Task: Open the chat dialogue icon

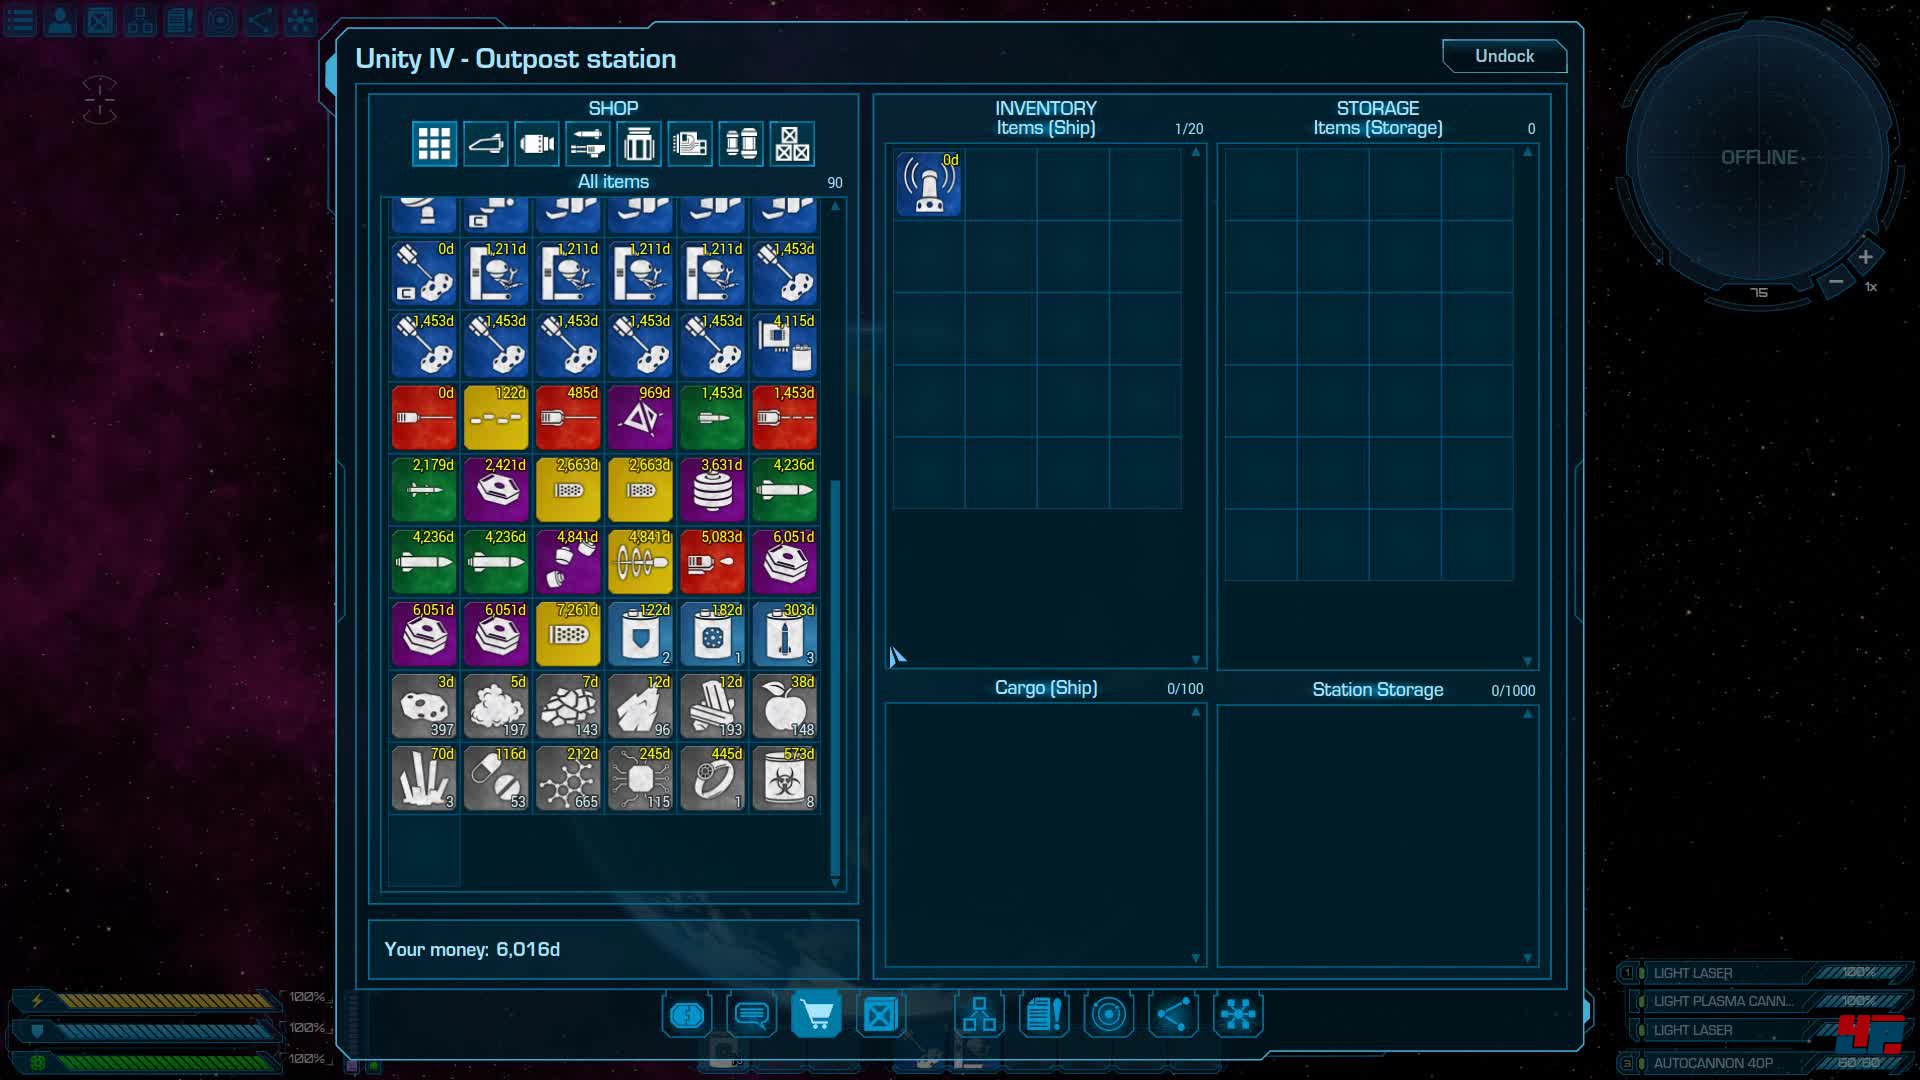Action: pos(751,1015)
